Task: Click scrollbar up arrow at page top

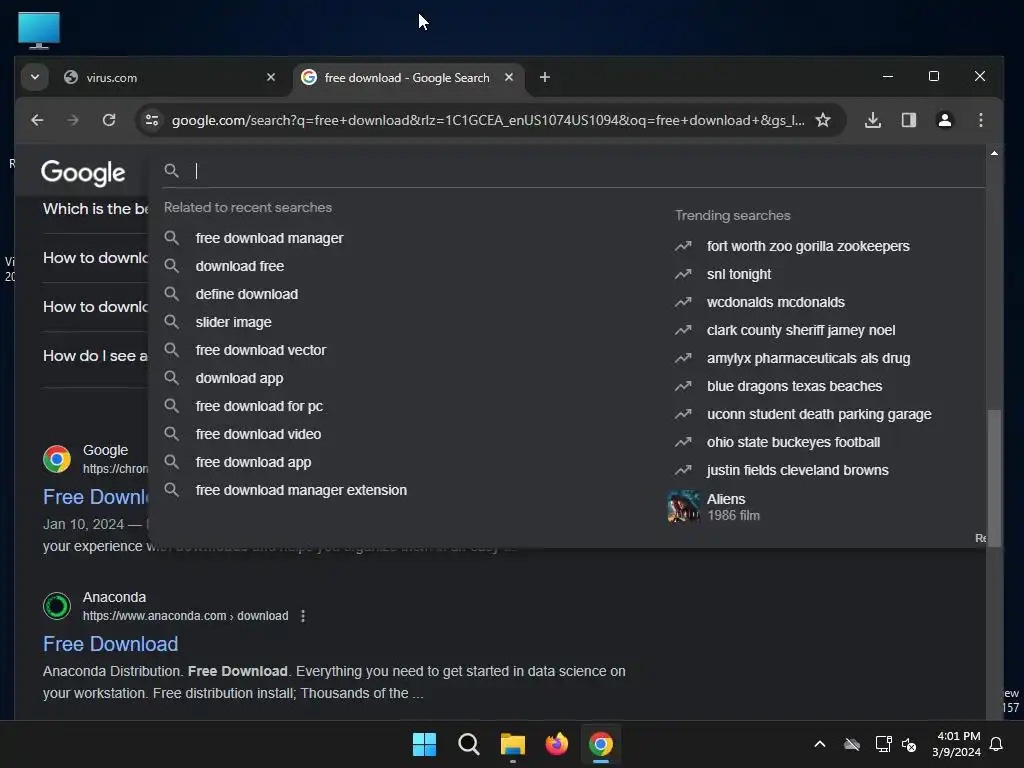Action: [x=994, y=153]
